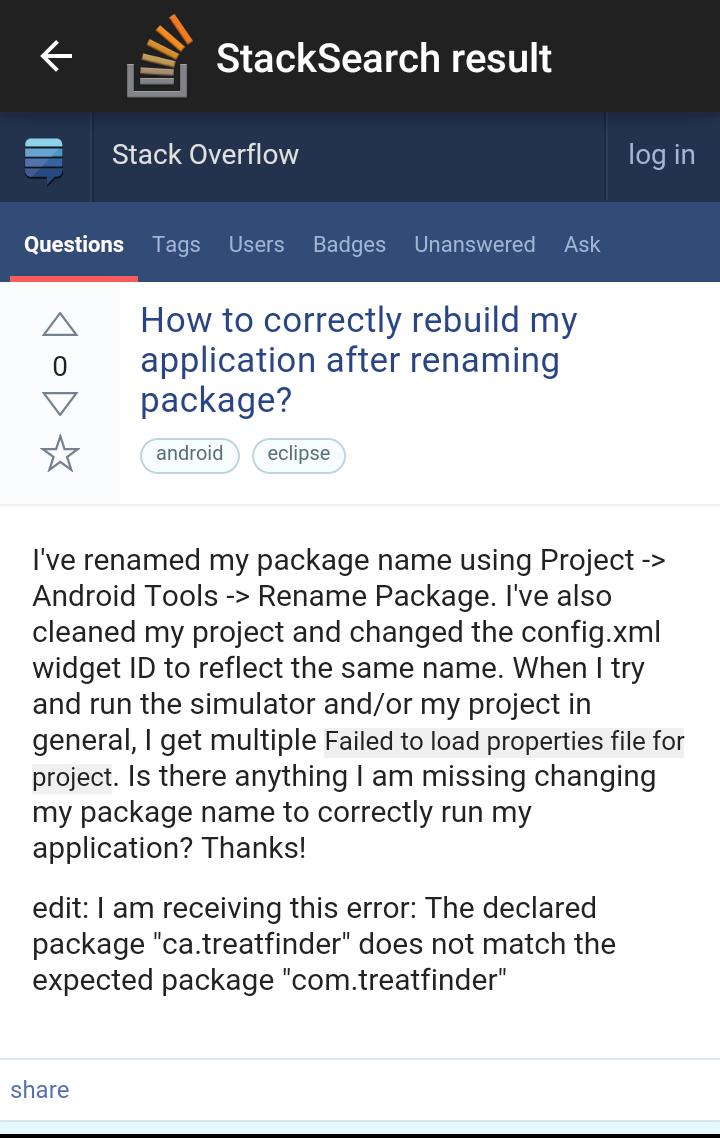Select the Questions tab

point(73,244)
